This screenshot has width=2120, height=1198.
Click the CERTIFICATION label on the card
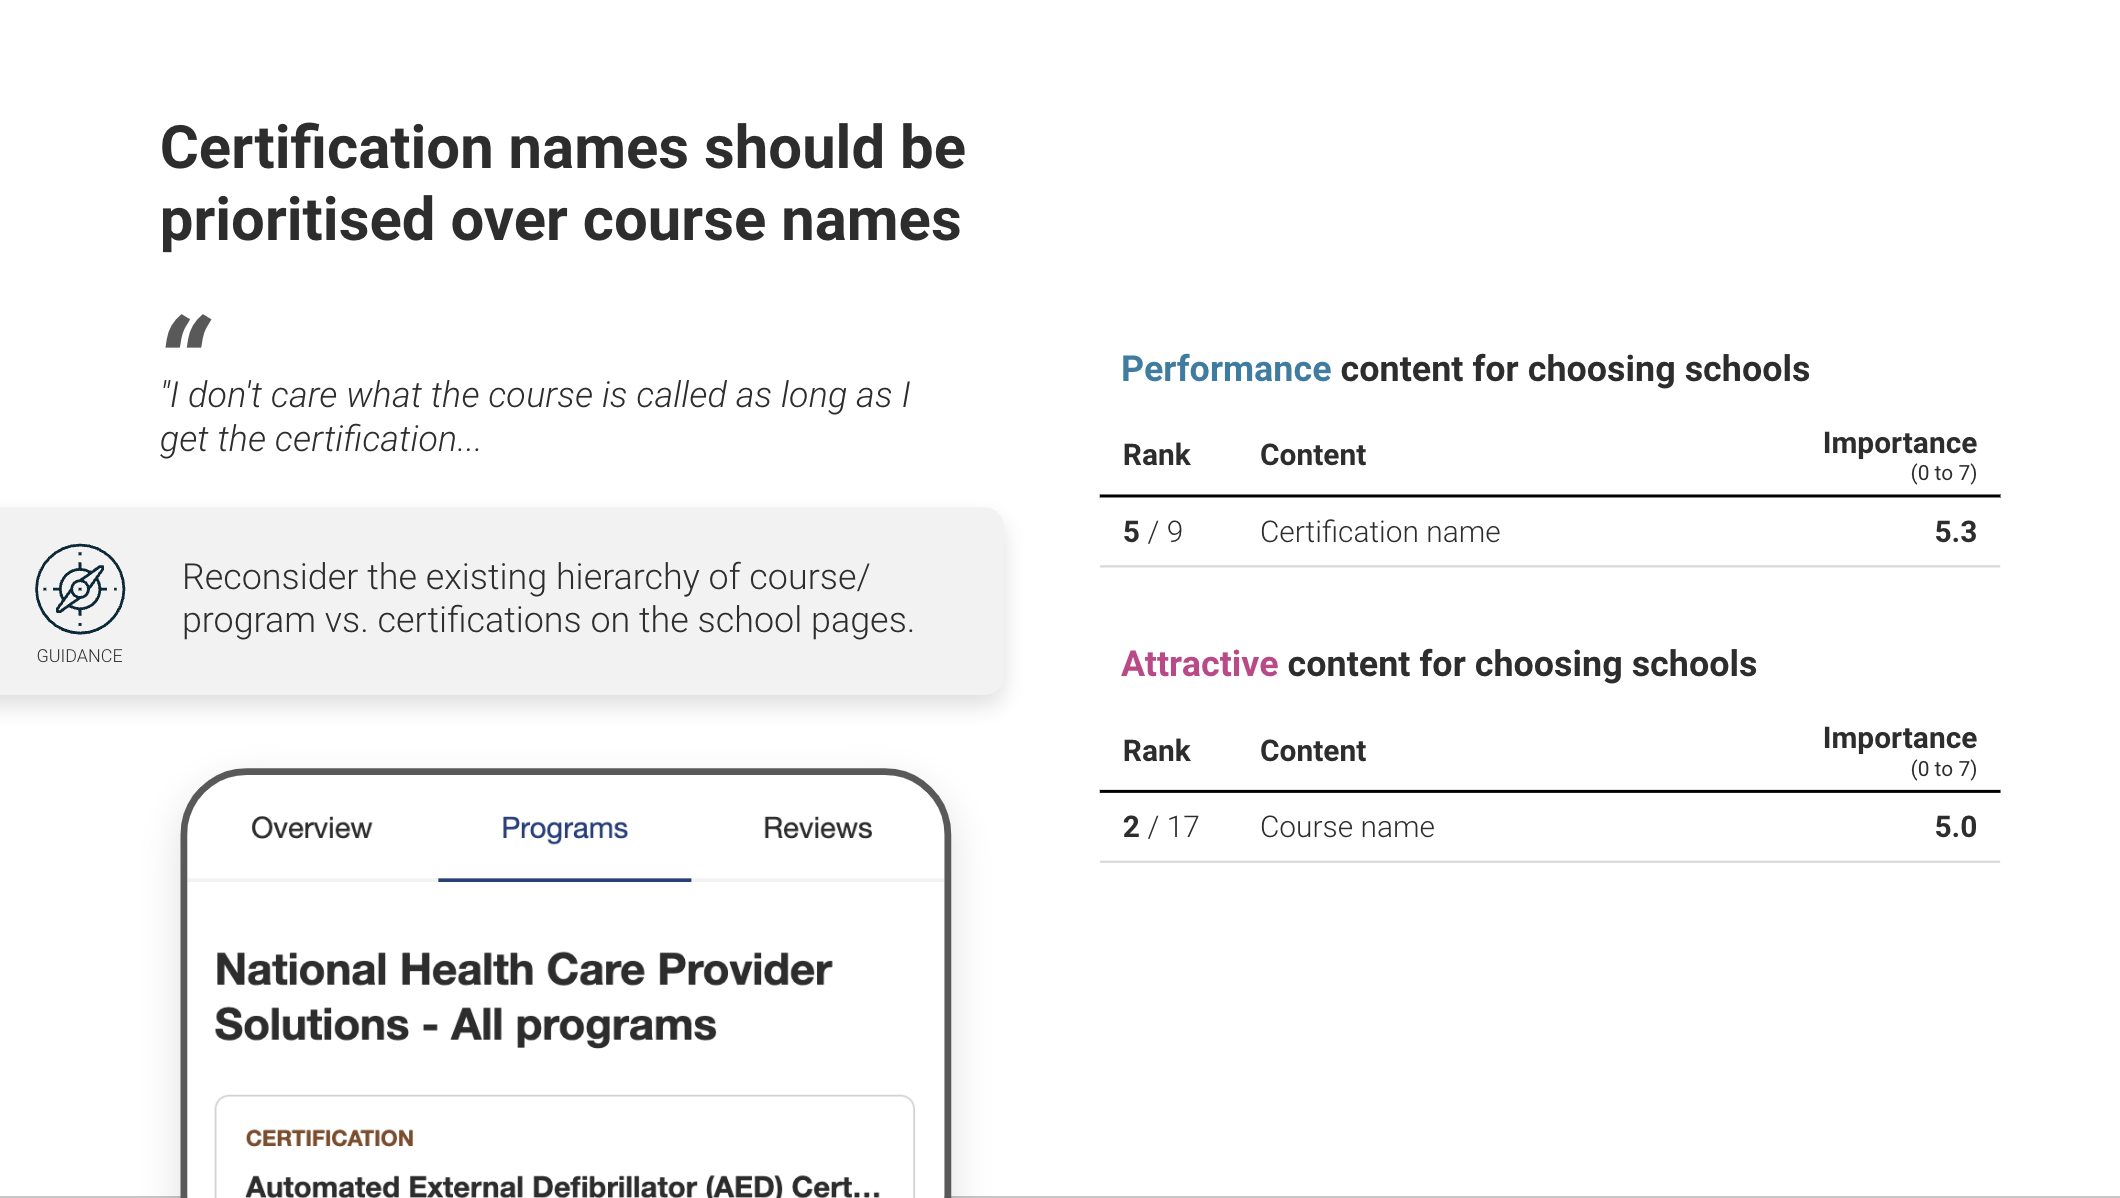tap(329, 1138)
